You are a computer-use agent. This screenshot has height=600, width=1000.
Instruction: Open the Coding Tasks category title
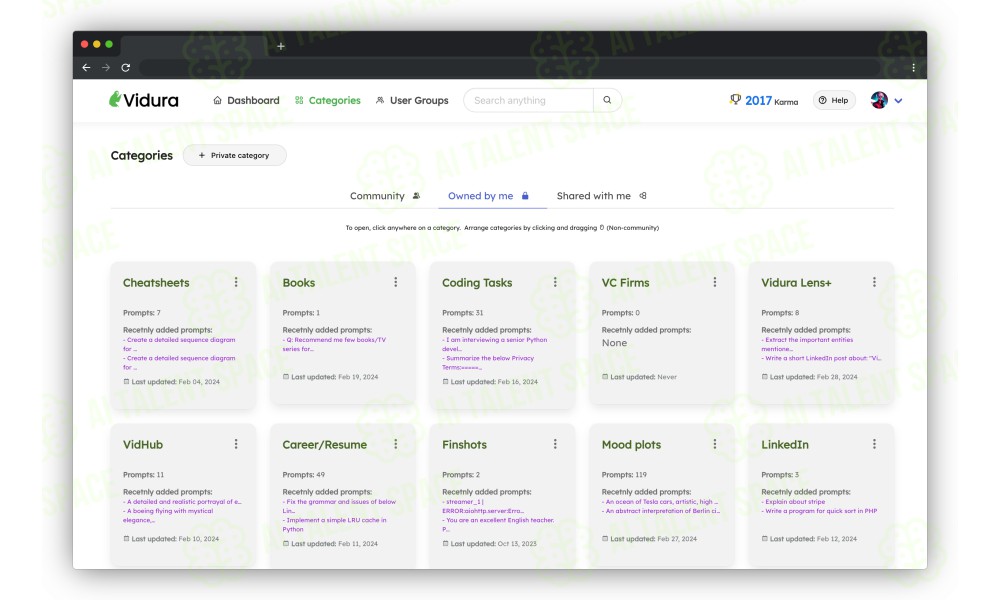click(x=477, y=282)
